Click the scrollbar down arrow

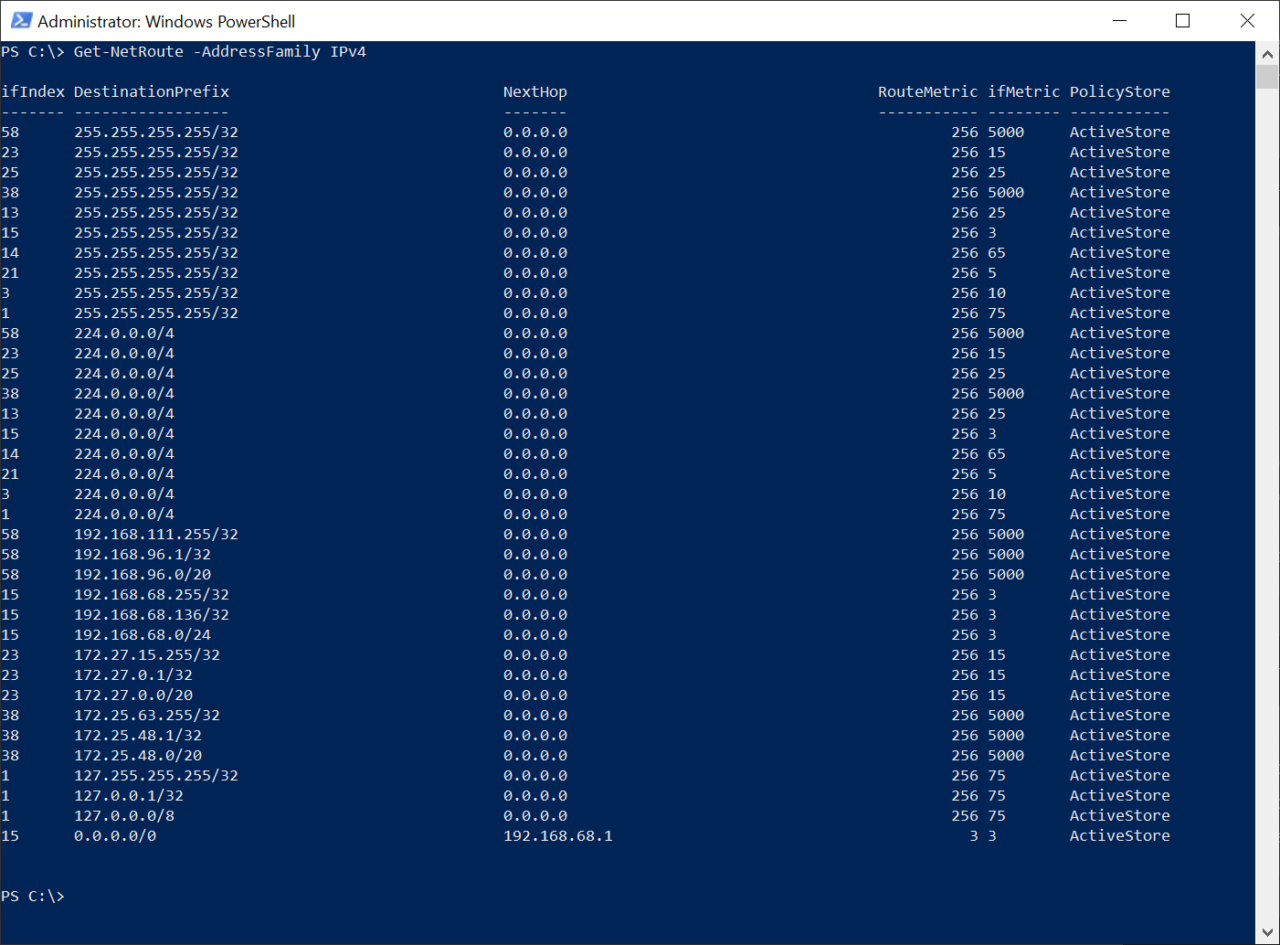click(1268, 931)
